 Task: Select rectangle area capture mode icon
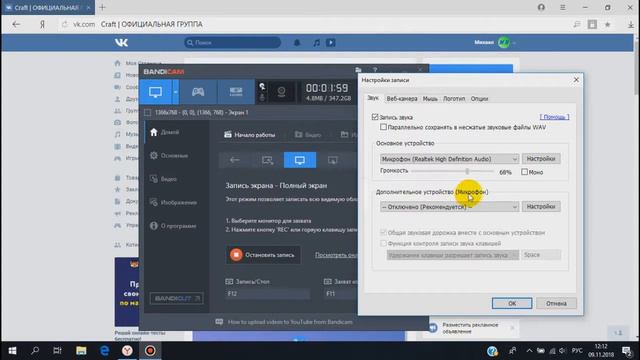pyautogui.click(x=267, y=160)
